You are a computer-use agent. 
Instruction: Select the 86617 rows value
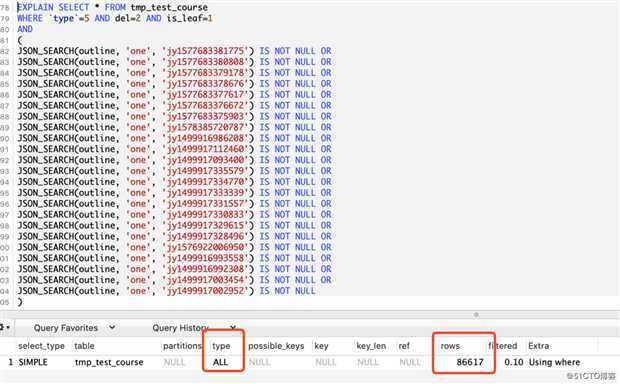click(470, 362)
